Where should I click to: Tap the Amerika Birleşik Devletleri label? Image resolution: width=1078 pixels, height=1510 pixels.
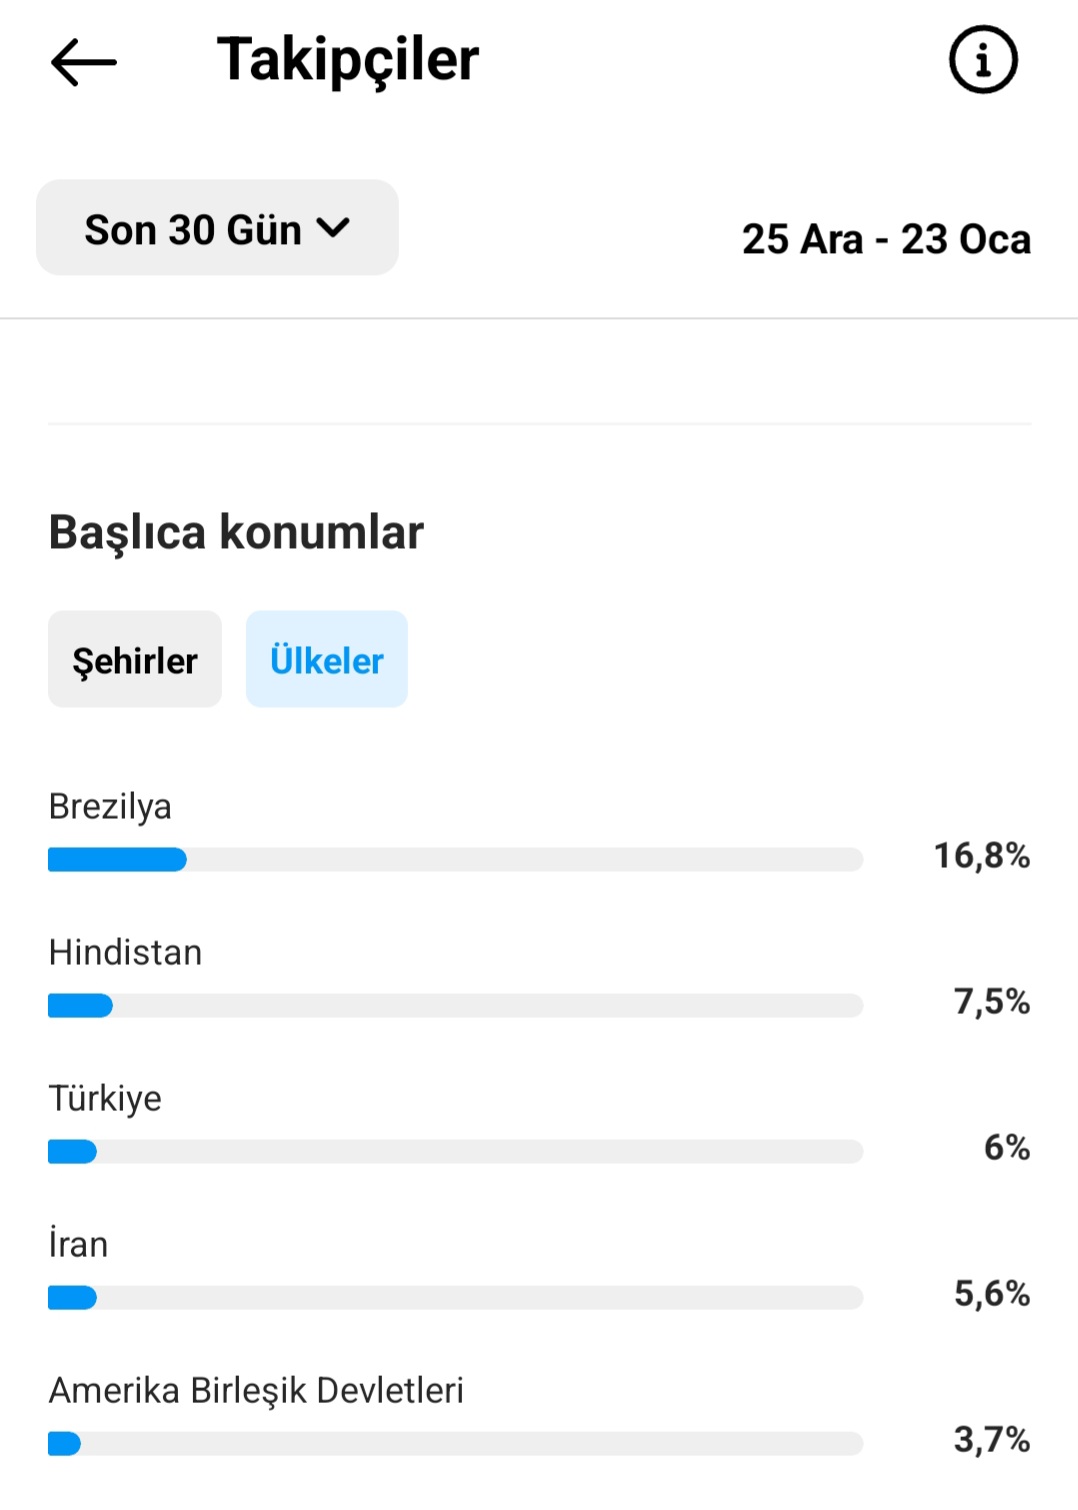[256, 1390]
